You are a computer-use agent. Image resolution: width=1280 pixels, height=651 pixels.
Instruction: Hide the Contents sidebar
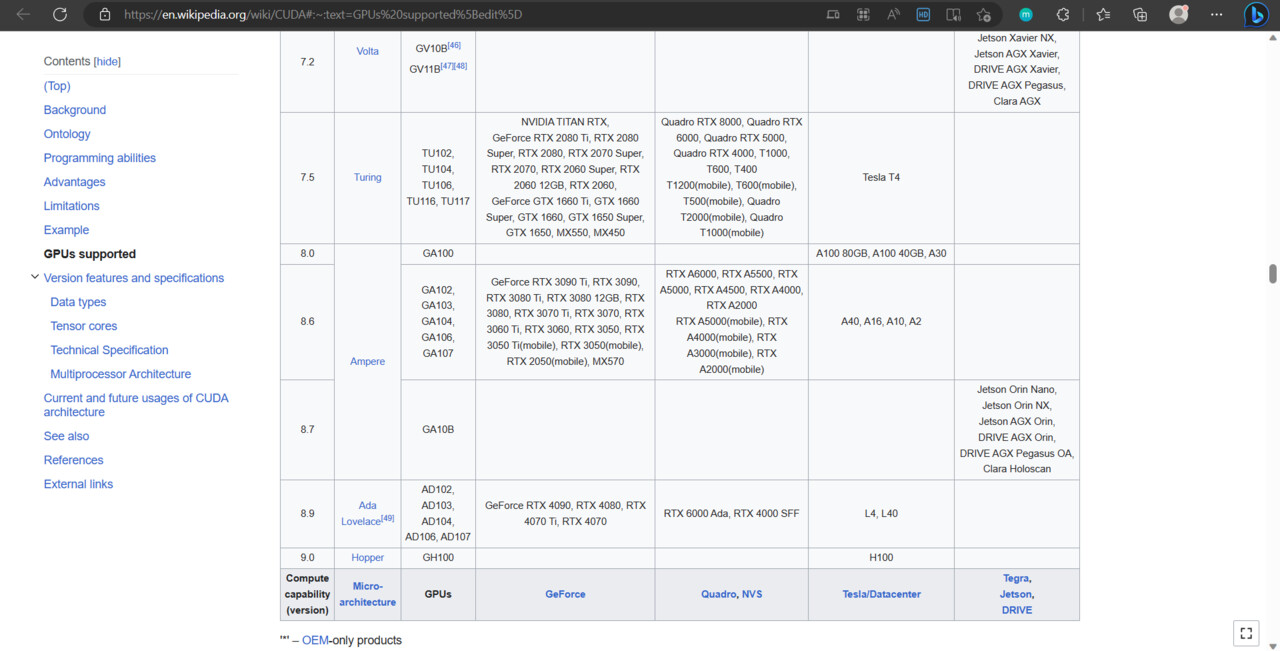[107, 62]
